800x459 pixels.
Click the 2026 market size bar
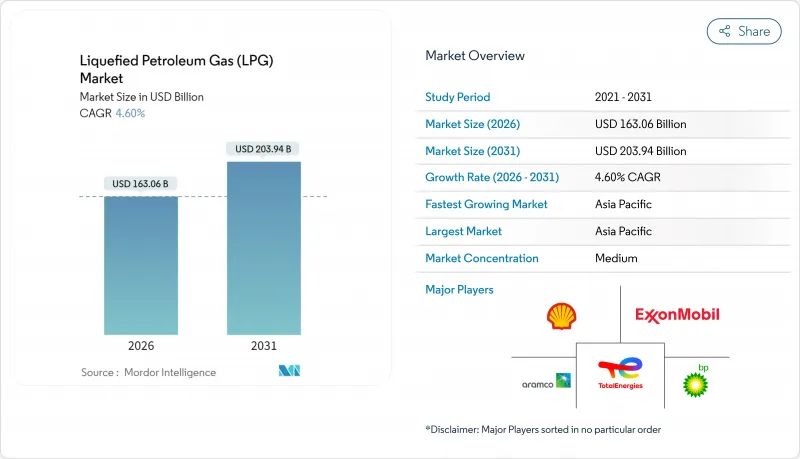(141, 265)
